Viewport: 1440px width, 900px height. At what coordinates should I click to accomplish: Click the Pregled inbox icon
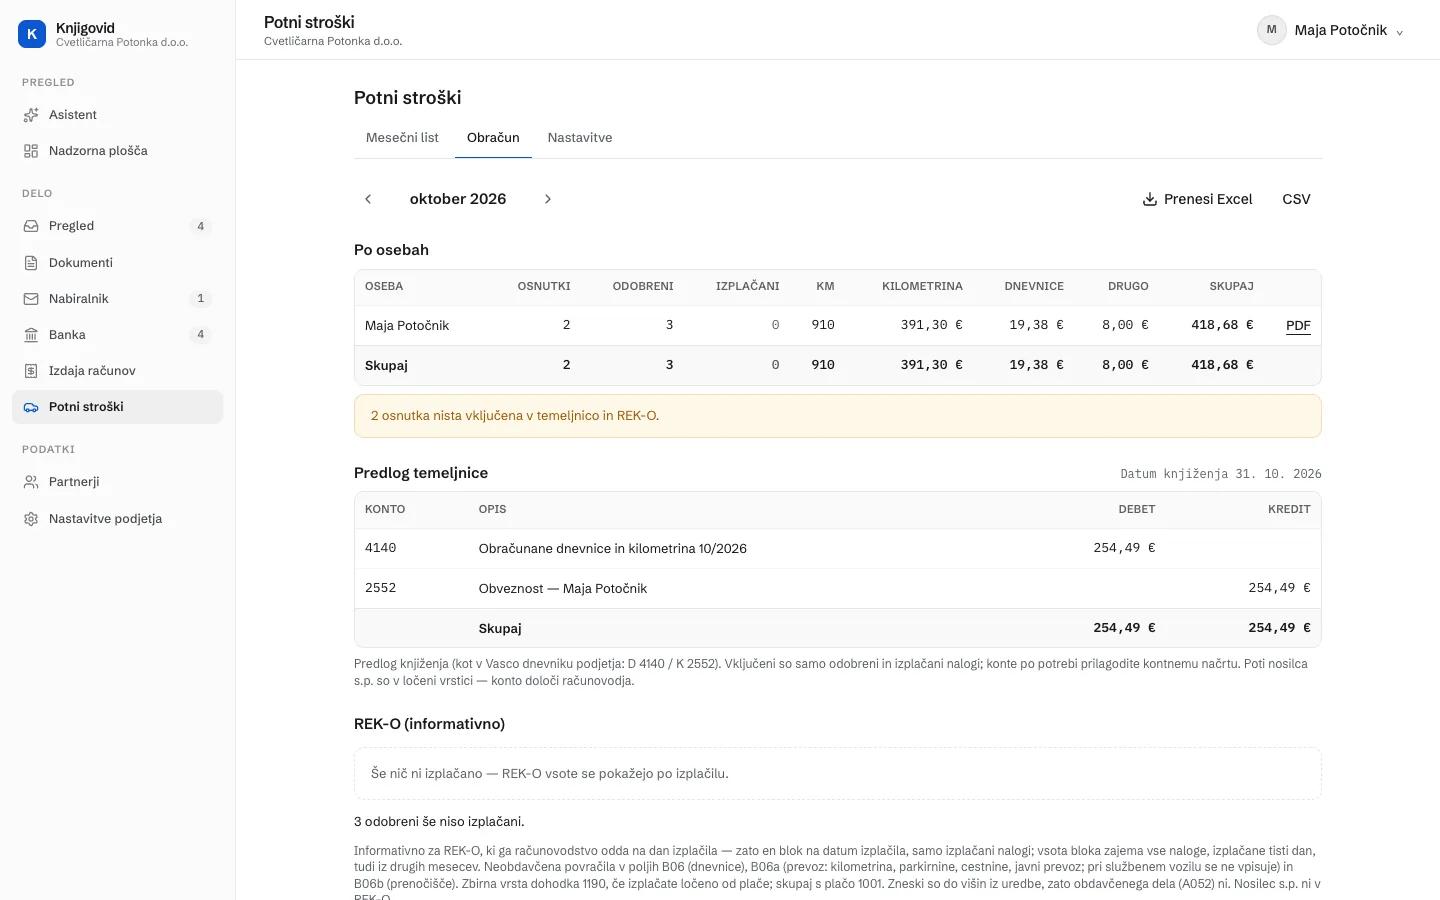[x=31, y=226]
